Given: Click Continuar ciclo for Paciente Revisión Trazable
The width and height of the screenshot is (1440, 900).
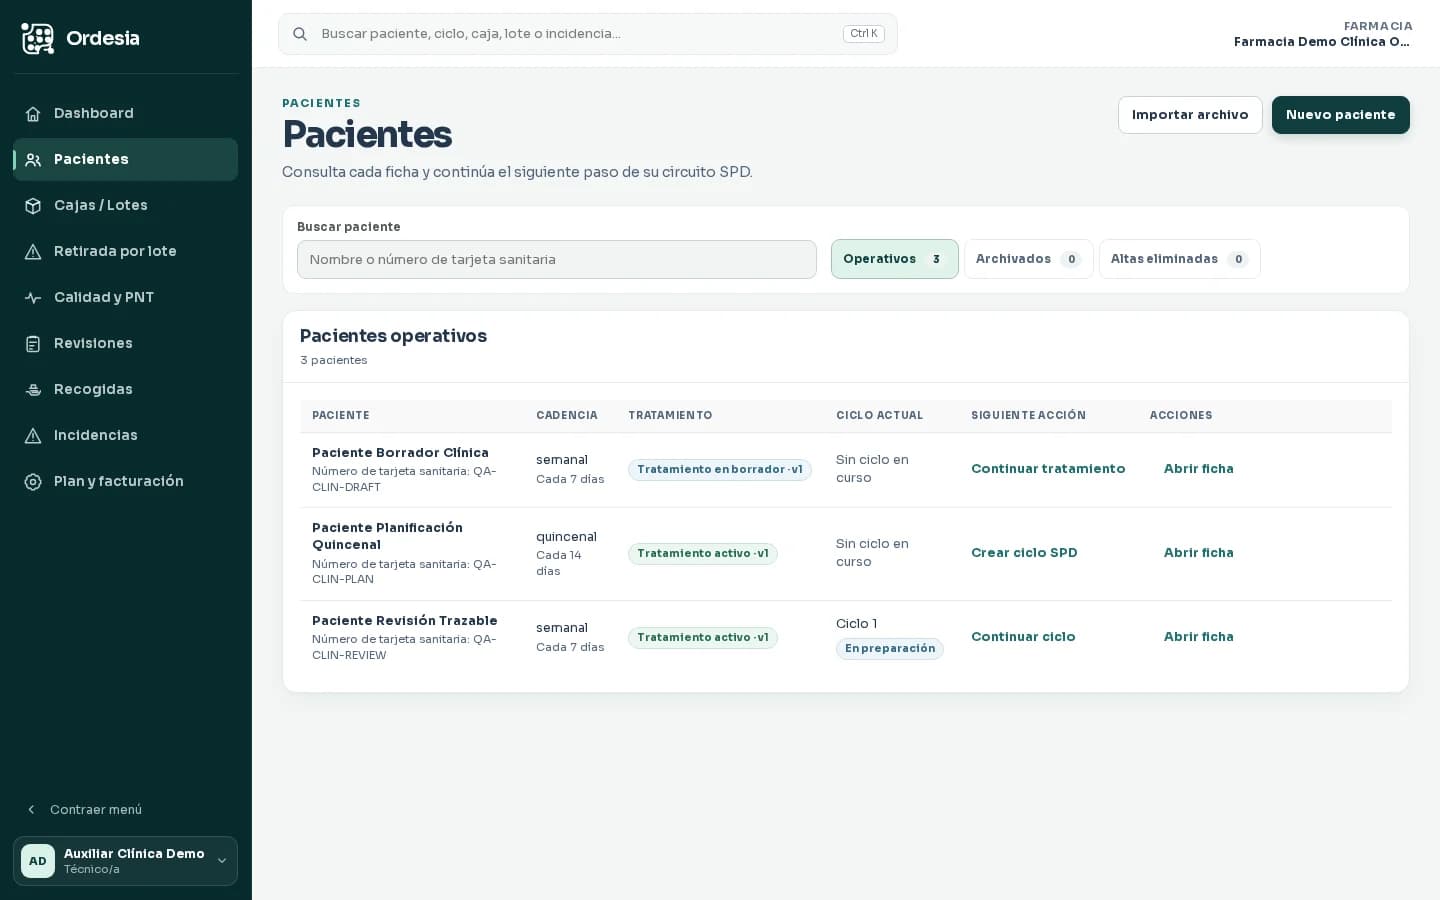Looking at the screenshot, I should [x=1023, y=637].
